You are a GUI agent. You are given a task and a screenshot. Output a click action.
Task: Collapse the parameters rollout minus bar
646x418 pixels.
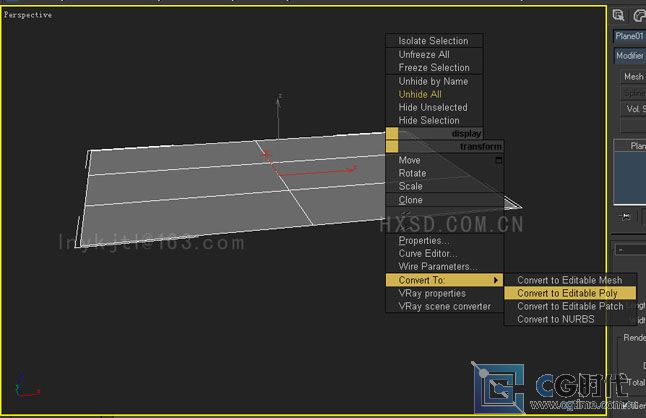[x=630, y=250]
